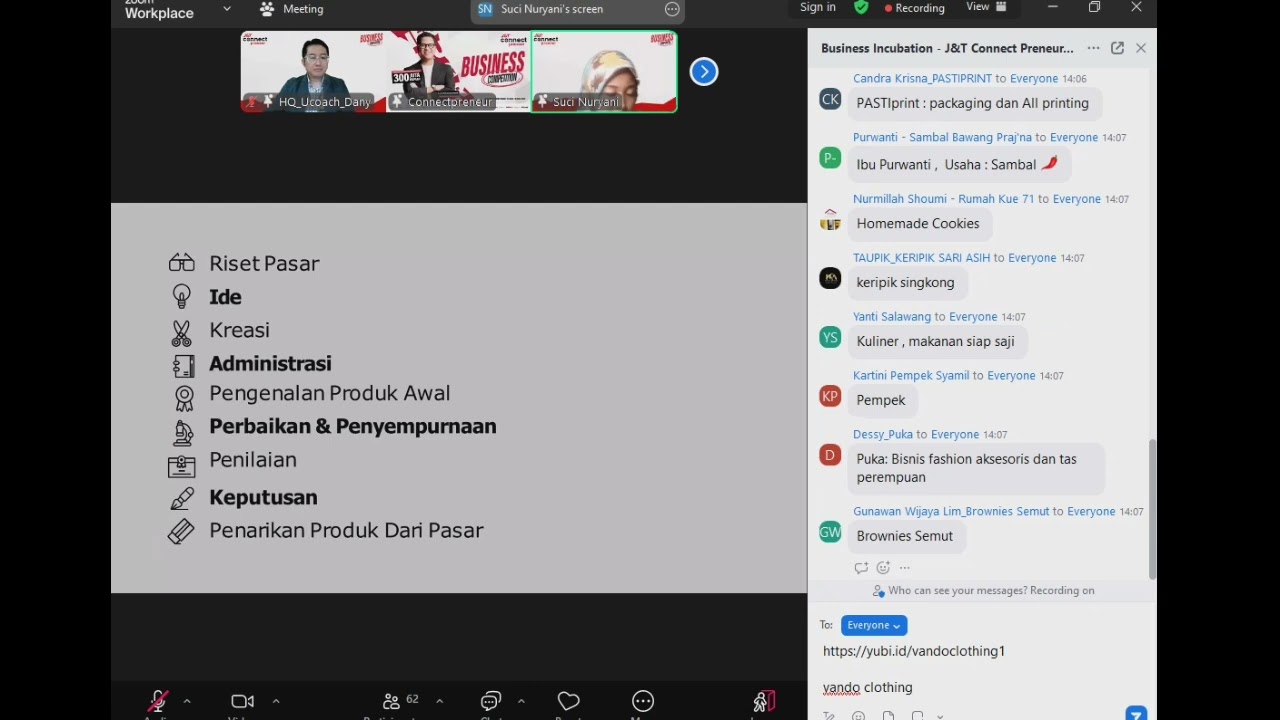
Task: Open emoji picker in chat composer
Action: coord(858,715)
